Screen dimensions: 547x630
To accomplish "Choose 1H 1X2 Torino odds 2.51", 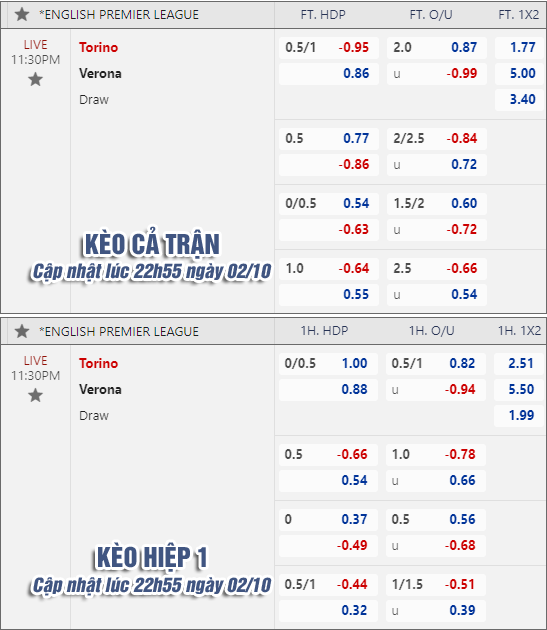I will [x=520, y=364].
